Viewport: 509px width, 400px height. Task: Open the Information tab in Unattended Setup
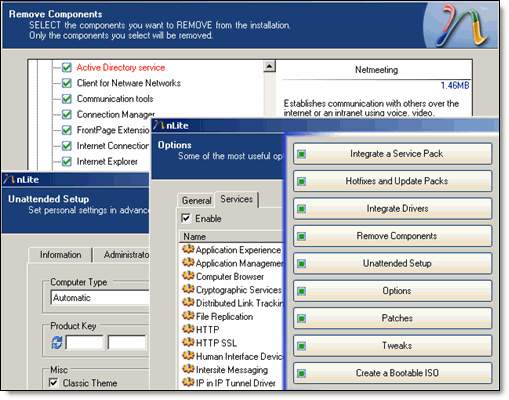point(60,255)
